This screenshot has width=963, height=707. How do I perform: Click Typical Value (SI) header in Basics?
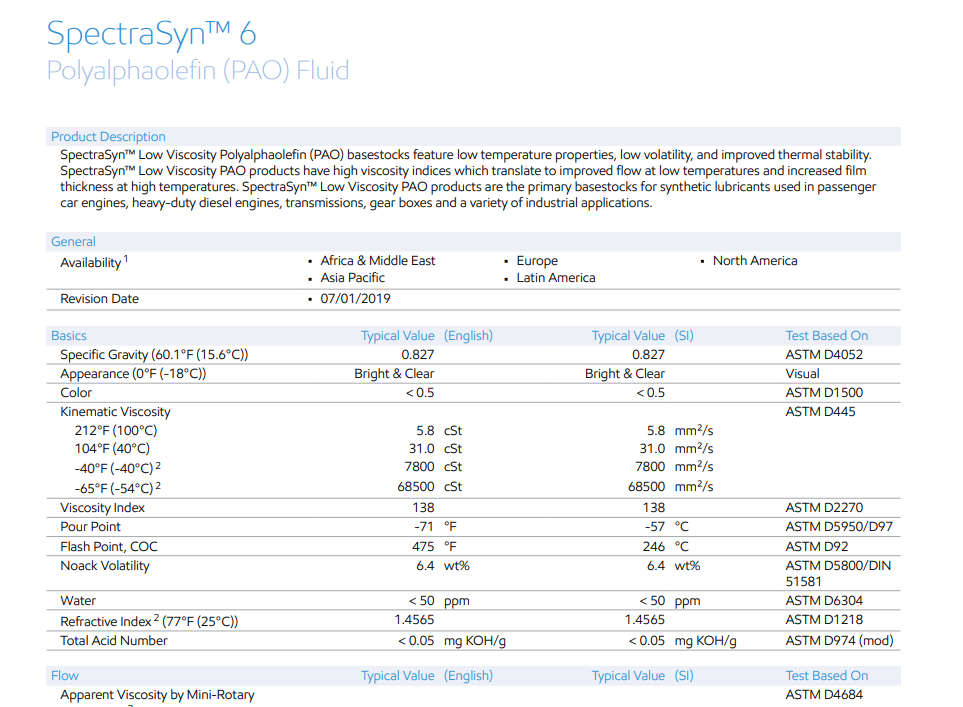[642, 335]
